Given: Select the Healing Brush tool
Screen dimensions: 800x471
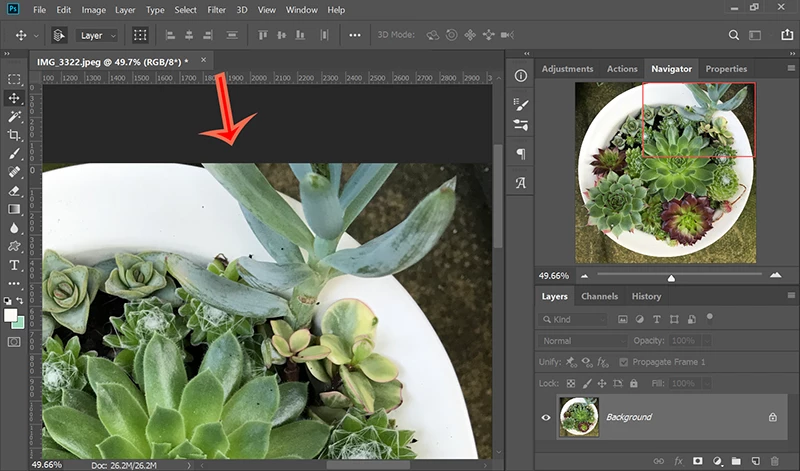Looking at the screenshot, I should (14, 172).
